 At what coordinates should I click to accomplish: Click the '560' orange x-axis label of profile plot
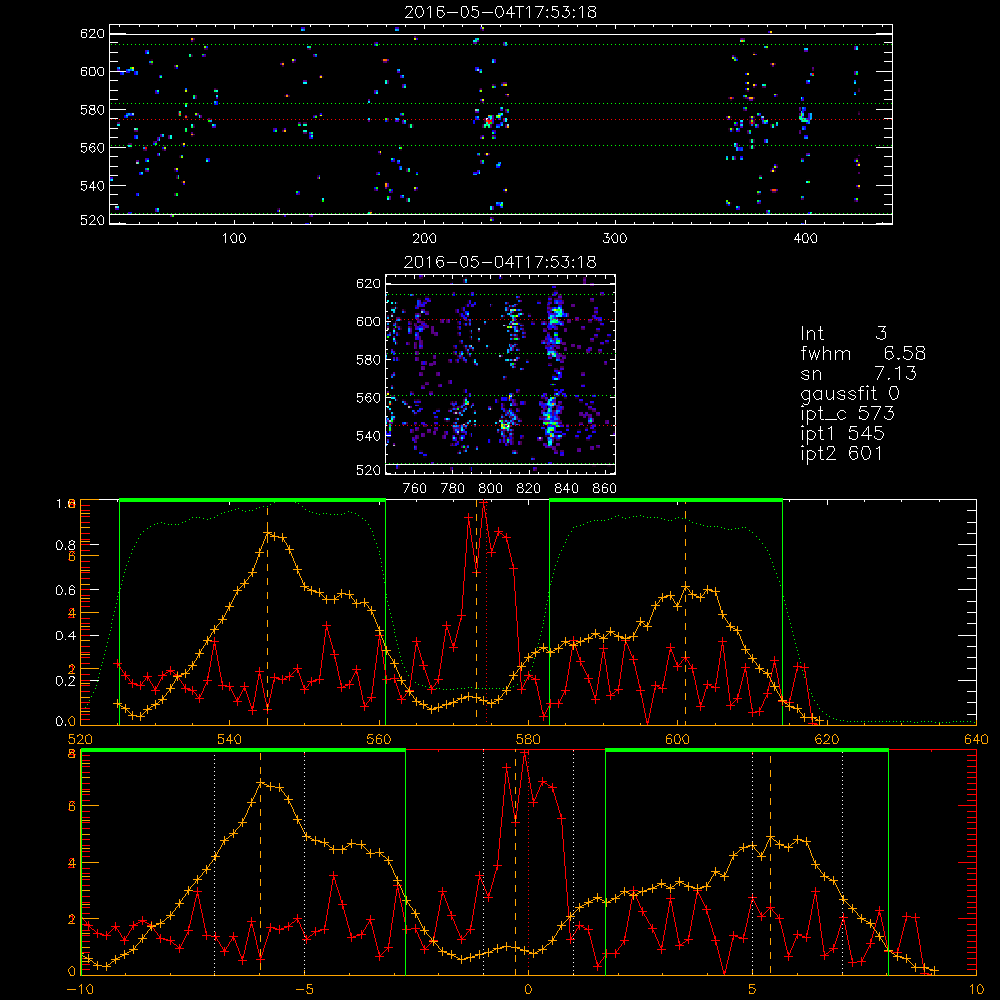pos(379,739)
